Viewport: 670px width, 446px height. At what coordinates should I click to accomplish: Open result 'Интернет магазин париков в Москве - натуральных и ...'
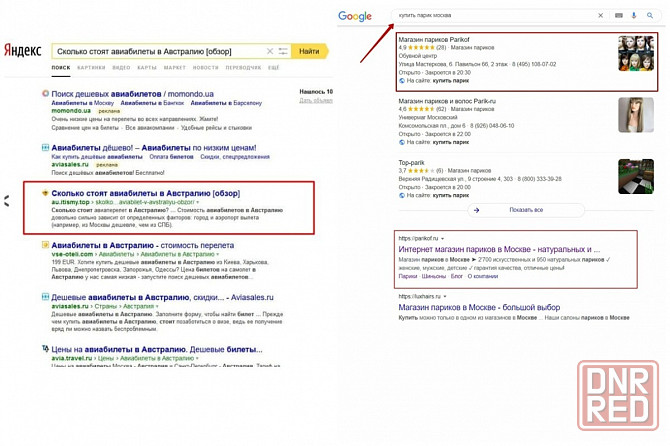tap(499, 249)
